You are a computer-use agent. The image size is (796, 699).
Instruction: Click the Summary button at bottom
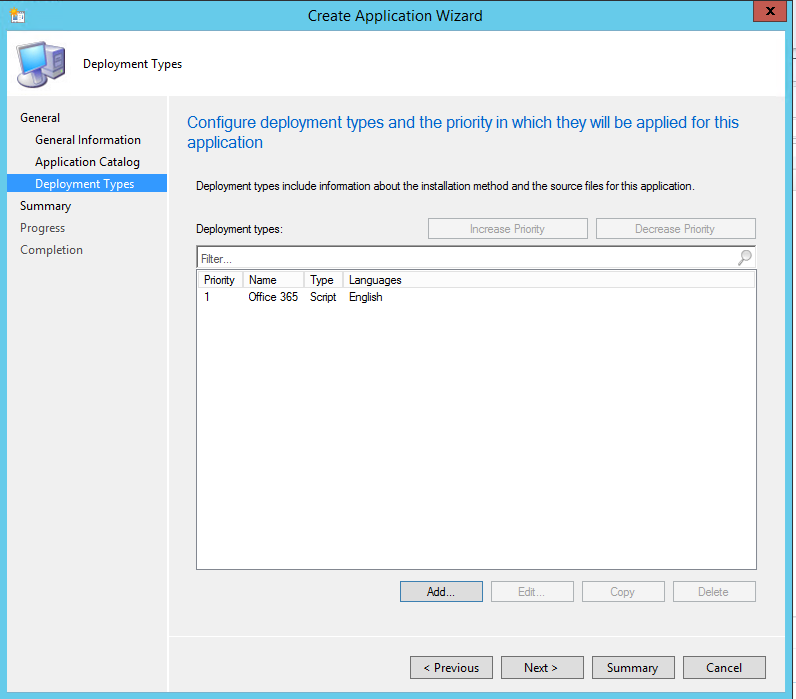pyautogui.click(x=633, y=668)
